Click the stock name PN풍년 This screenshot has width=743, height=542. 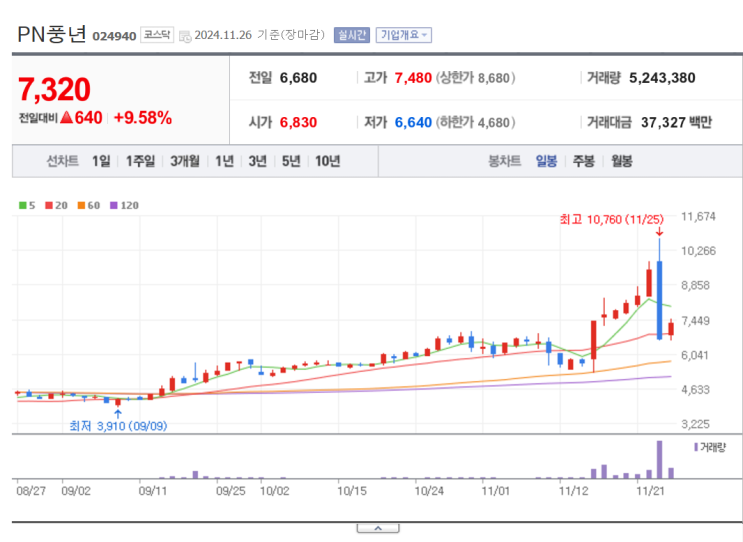52,34
